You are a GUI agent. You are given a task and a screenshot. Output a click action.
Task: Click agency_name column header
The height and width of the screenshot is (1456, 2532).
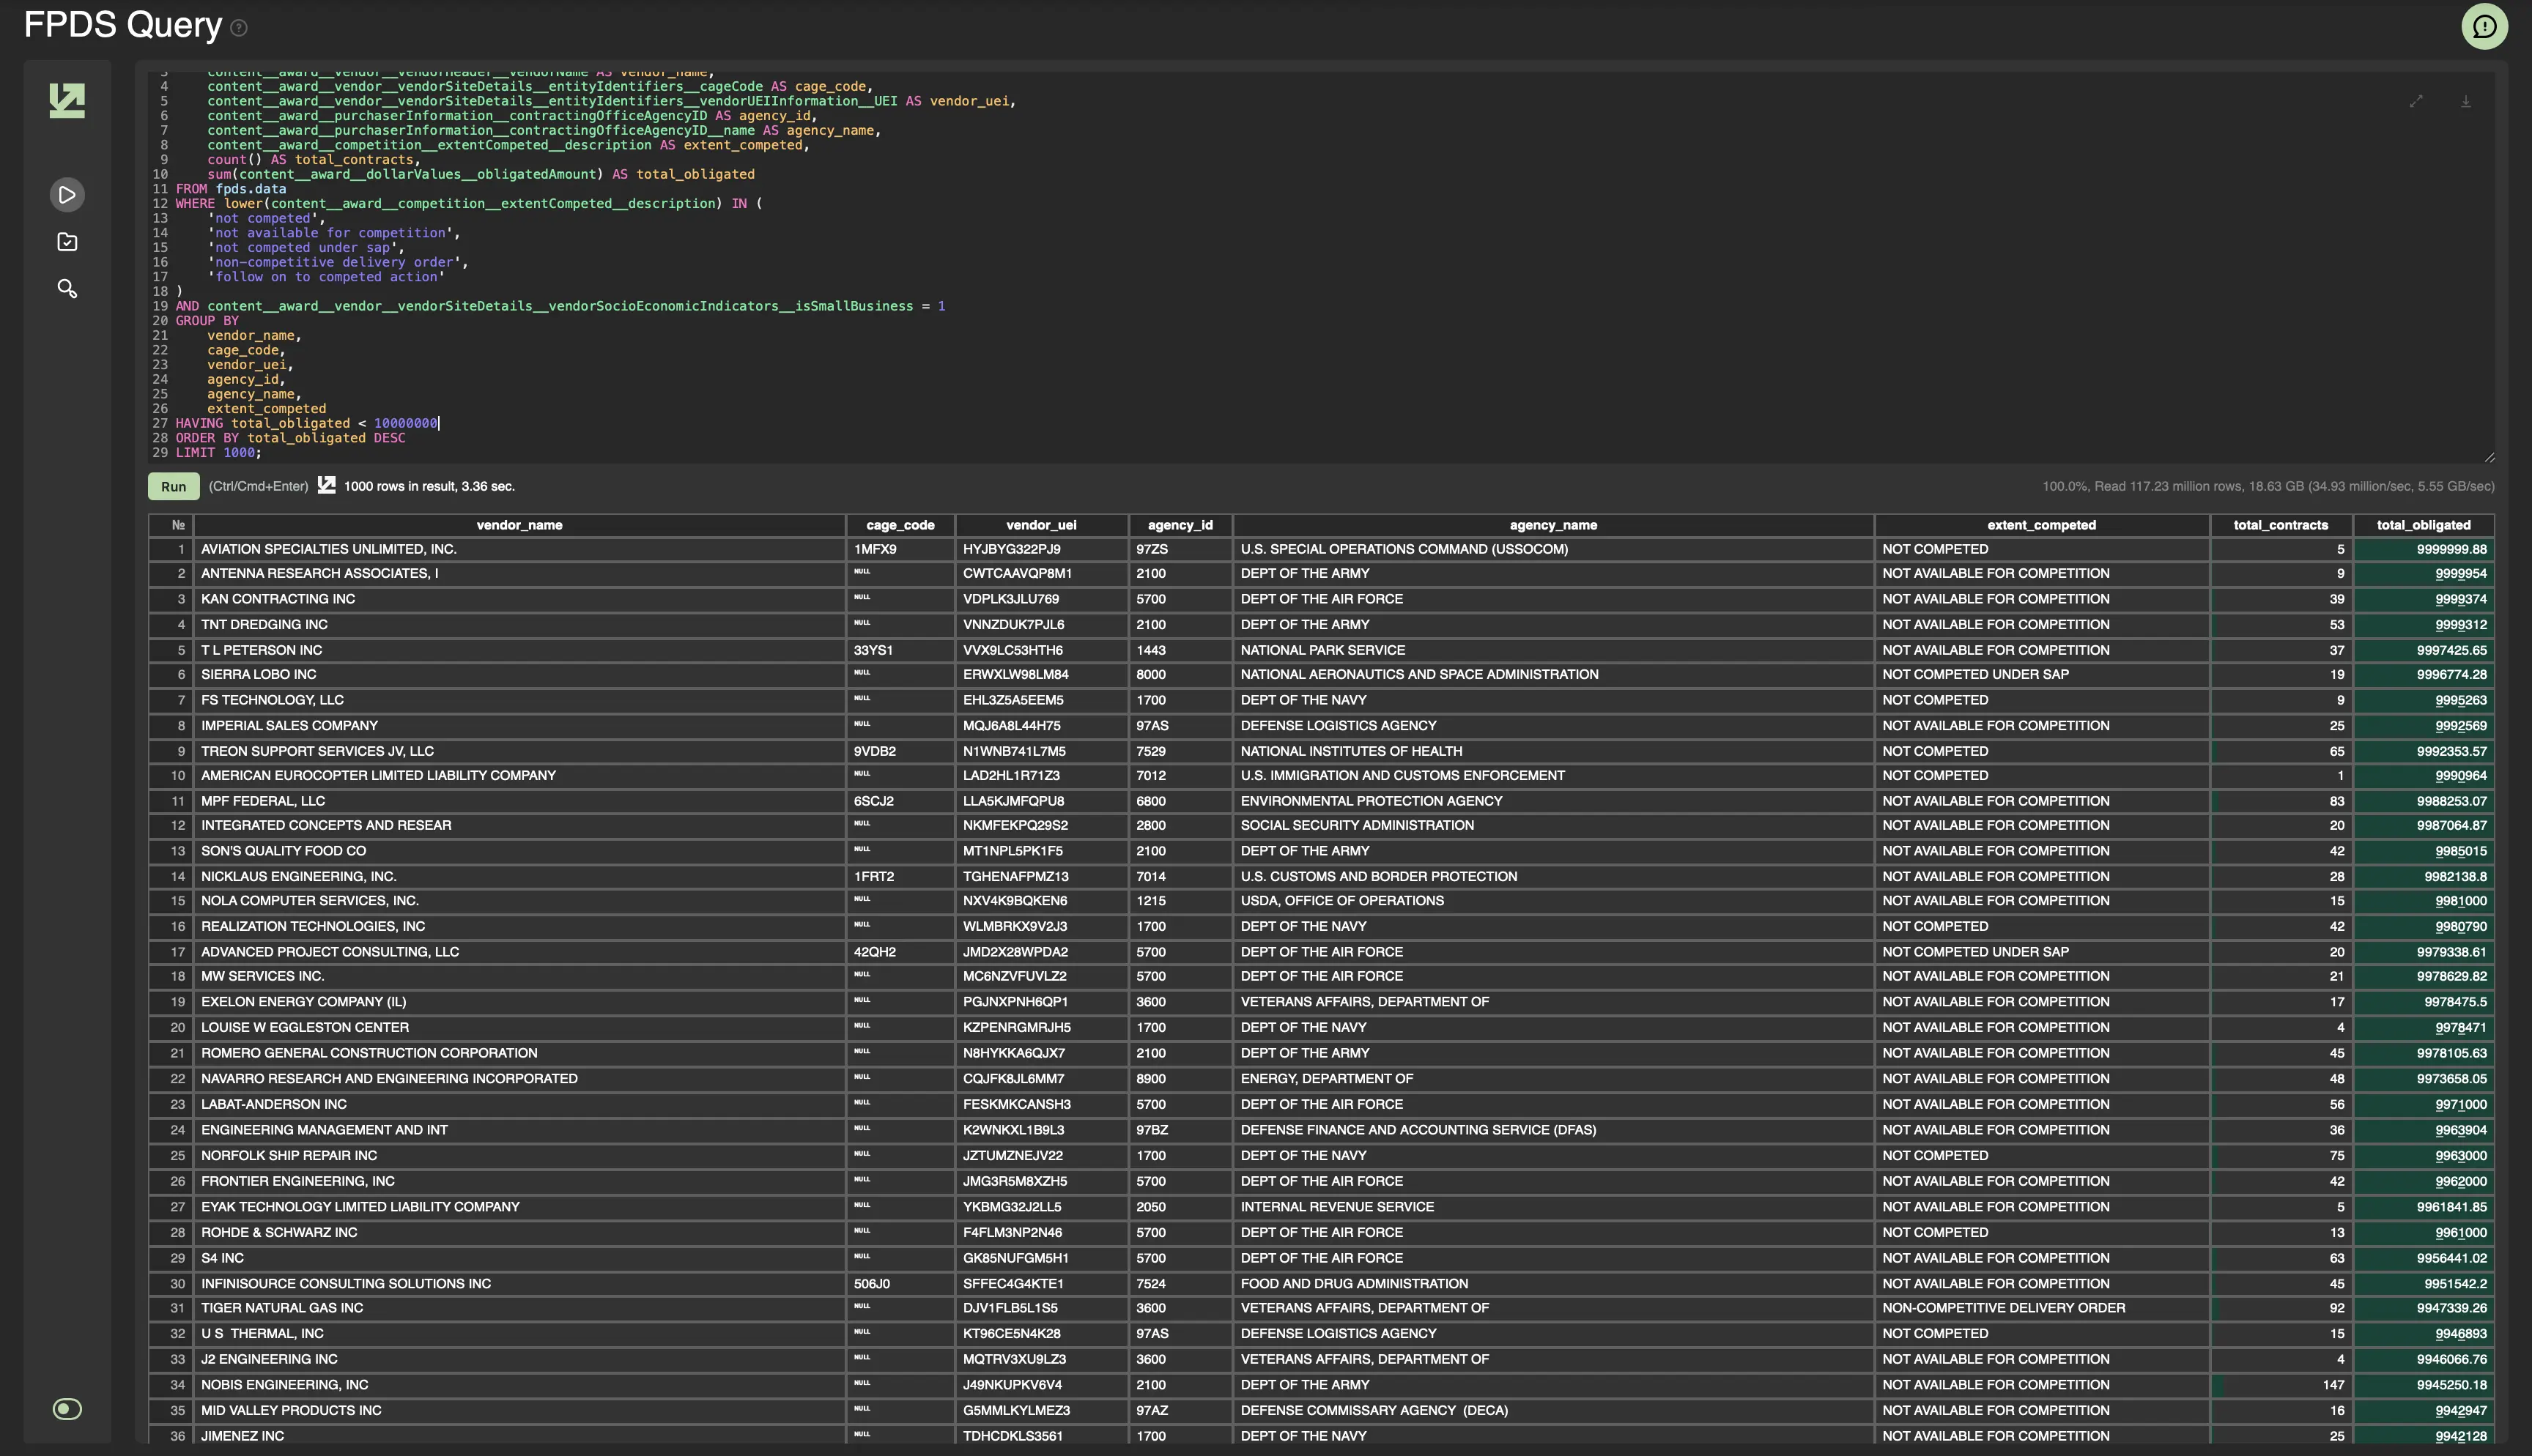click(x=1553, y=525)
